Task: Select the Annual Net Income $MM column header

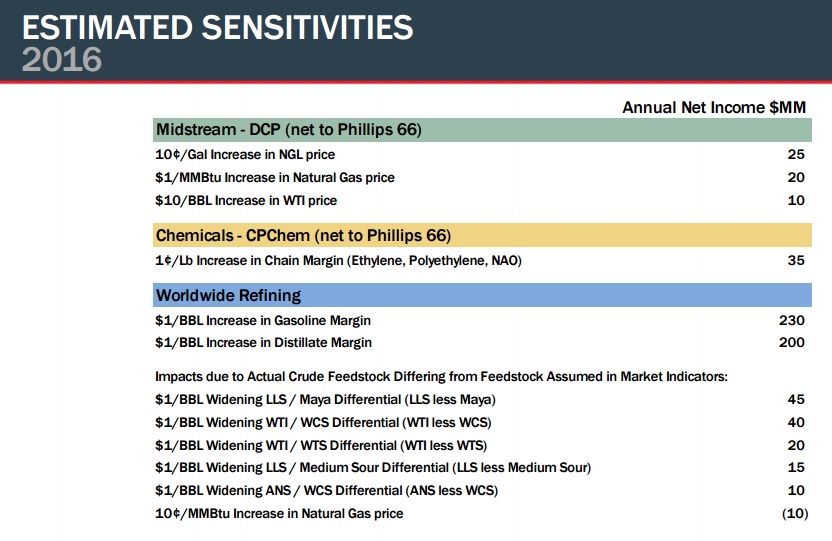Action: (714, 107)
